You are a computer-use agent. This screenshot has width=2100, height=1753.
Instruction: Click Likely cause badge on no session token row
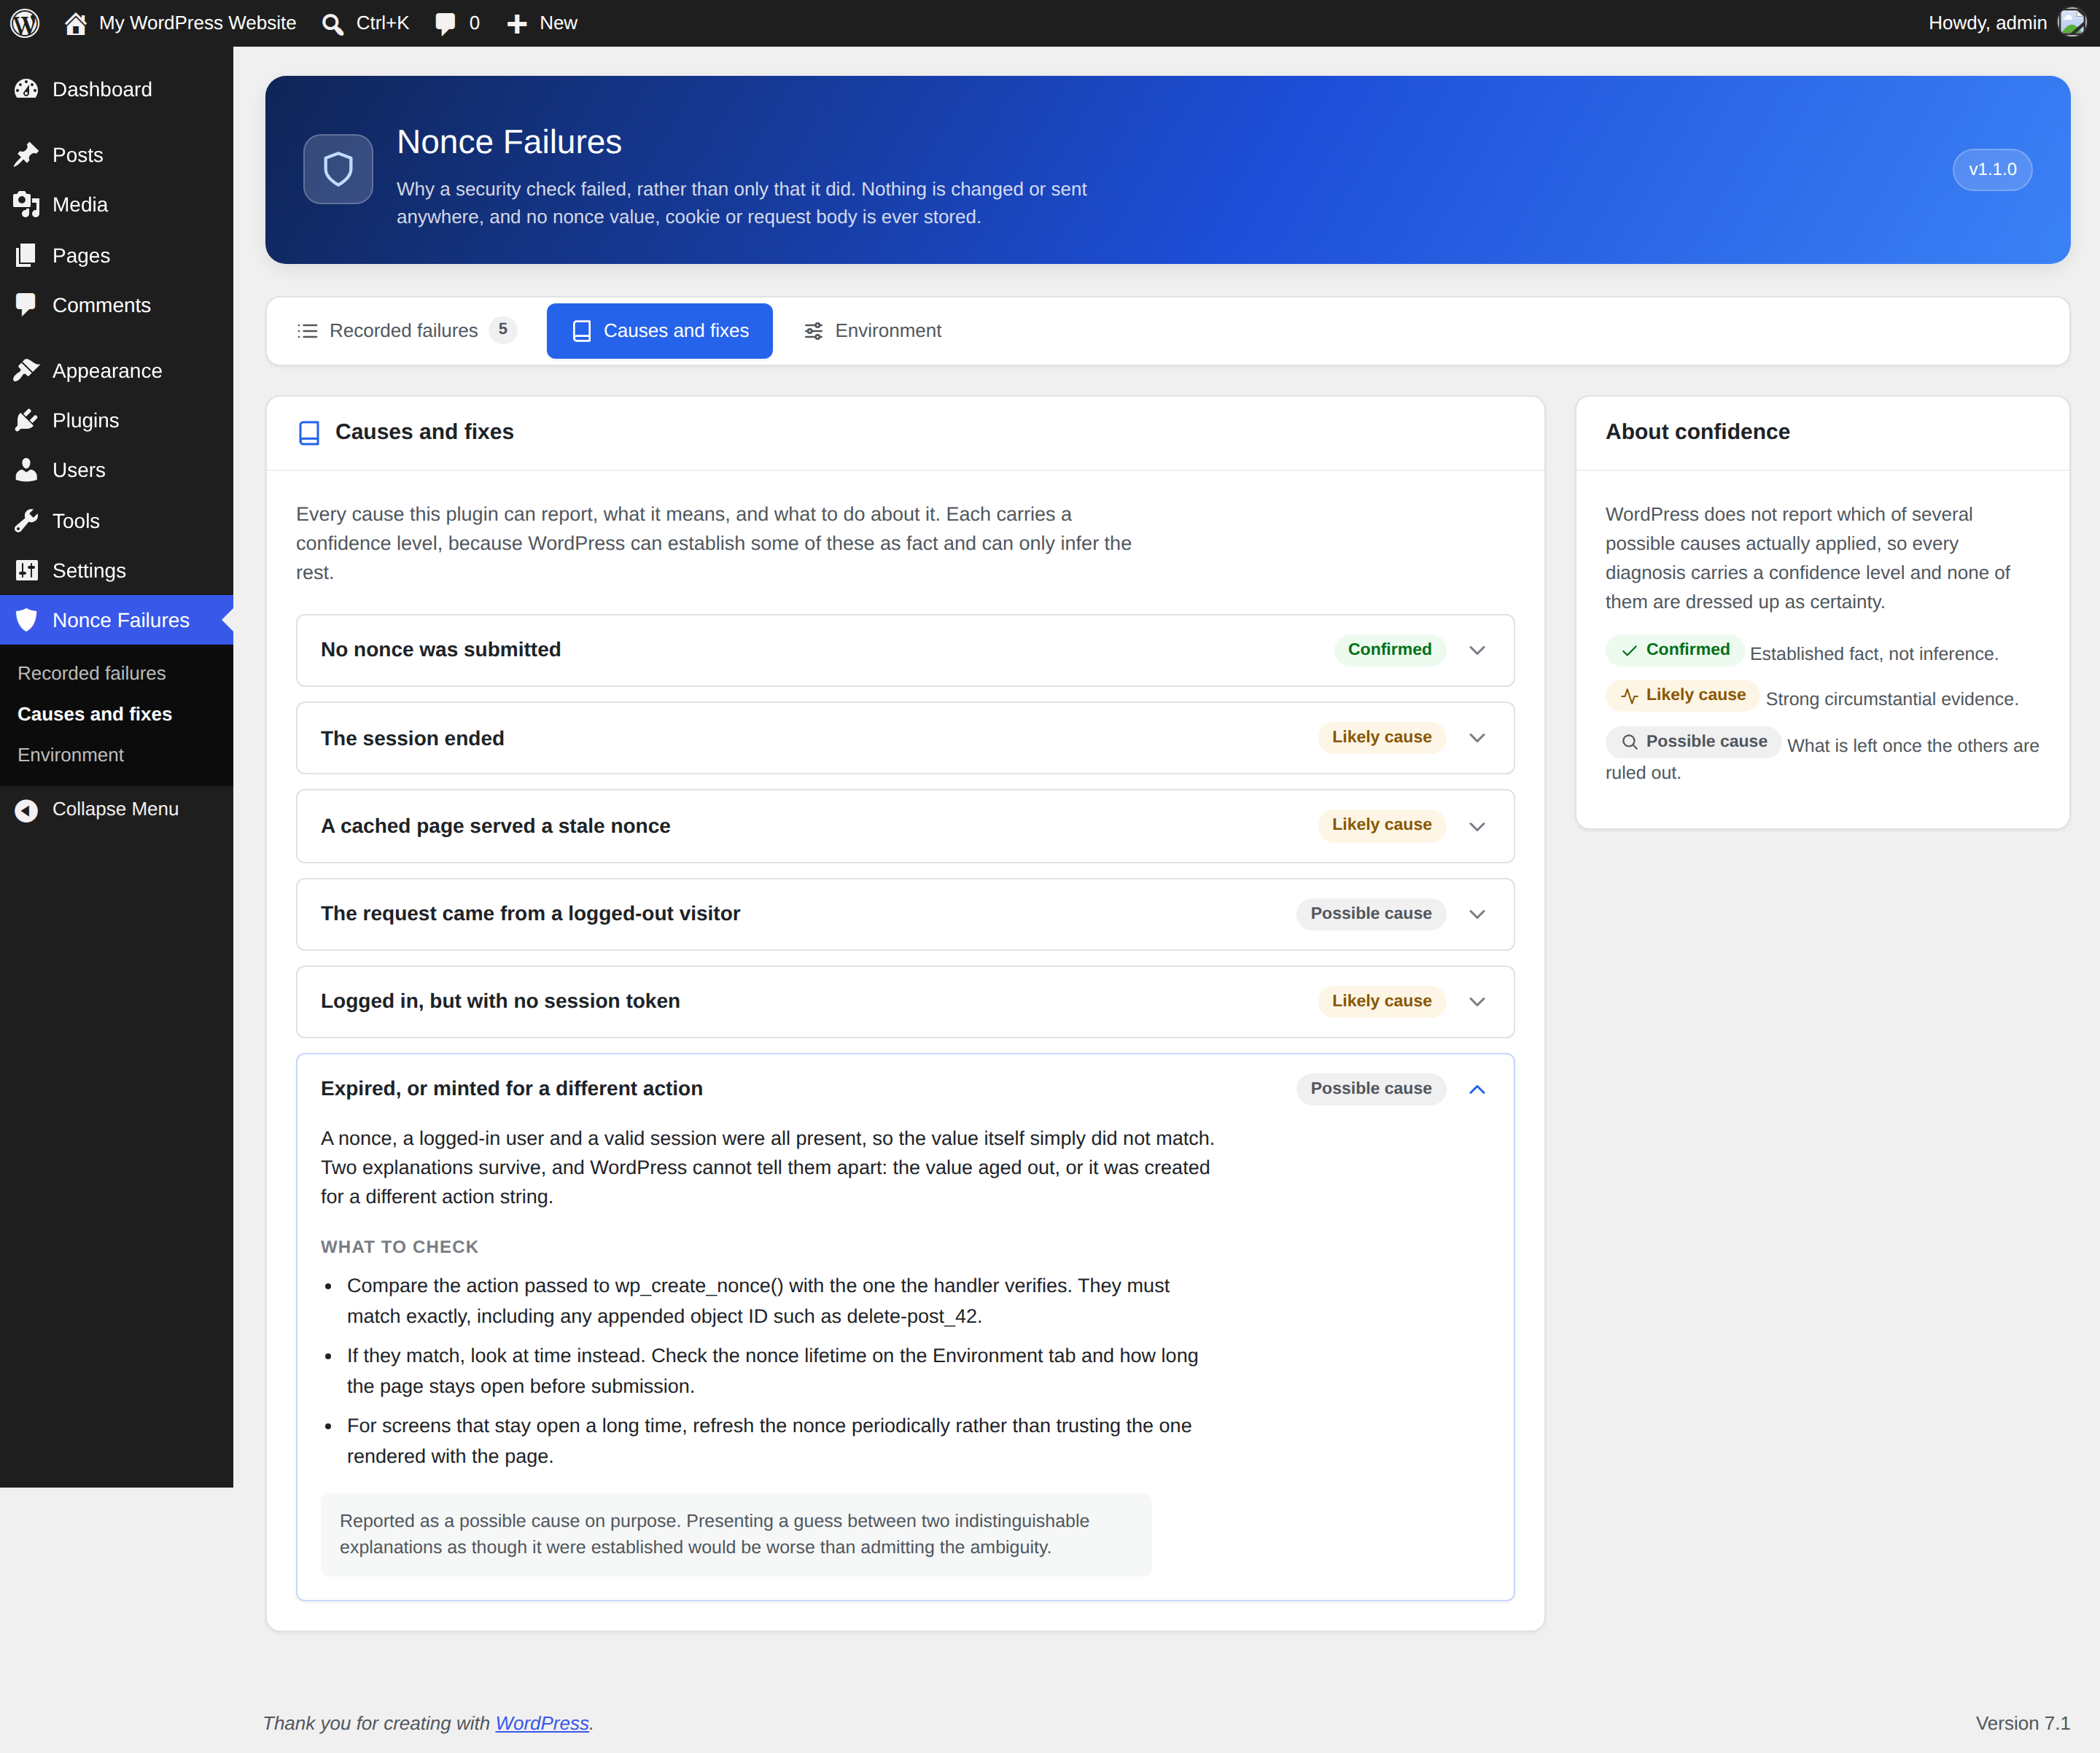[1382, 1001]
